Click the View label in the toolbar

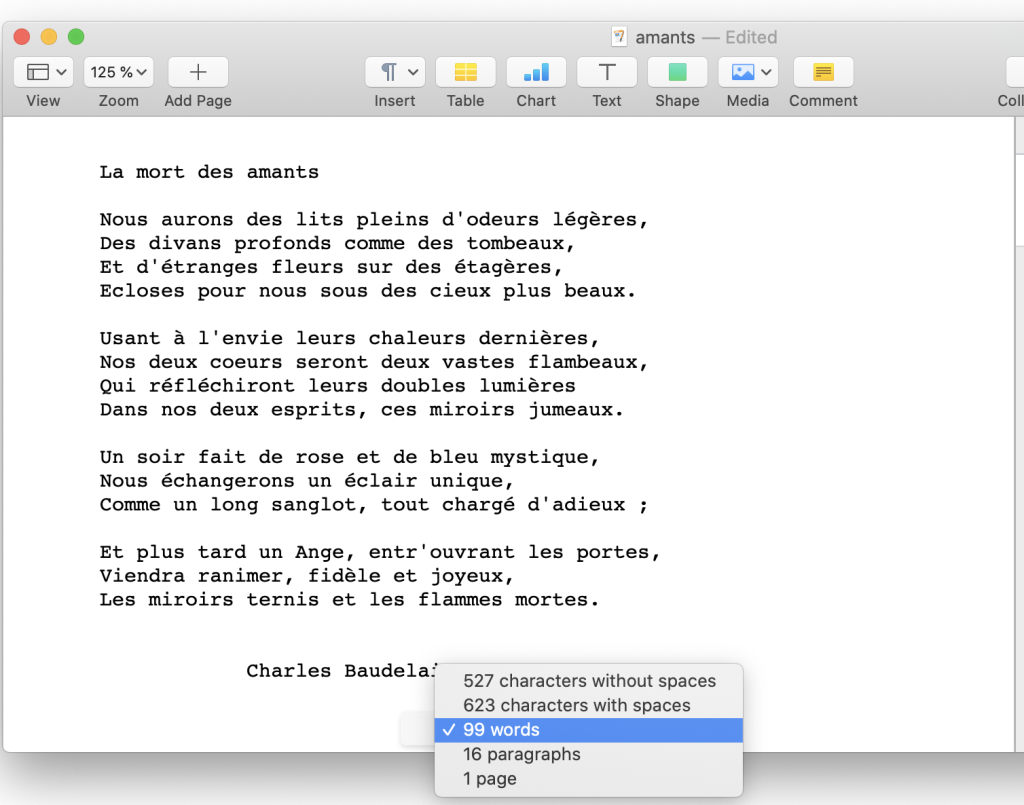click(43, 101)
